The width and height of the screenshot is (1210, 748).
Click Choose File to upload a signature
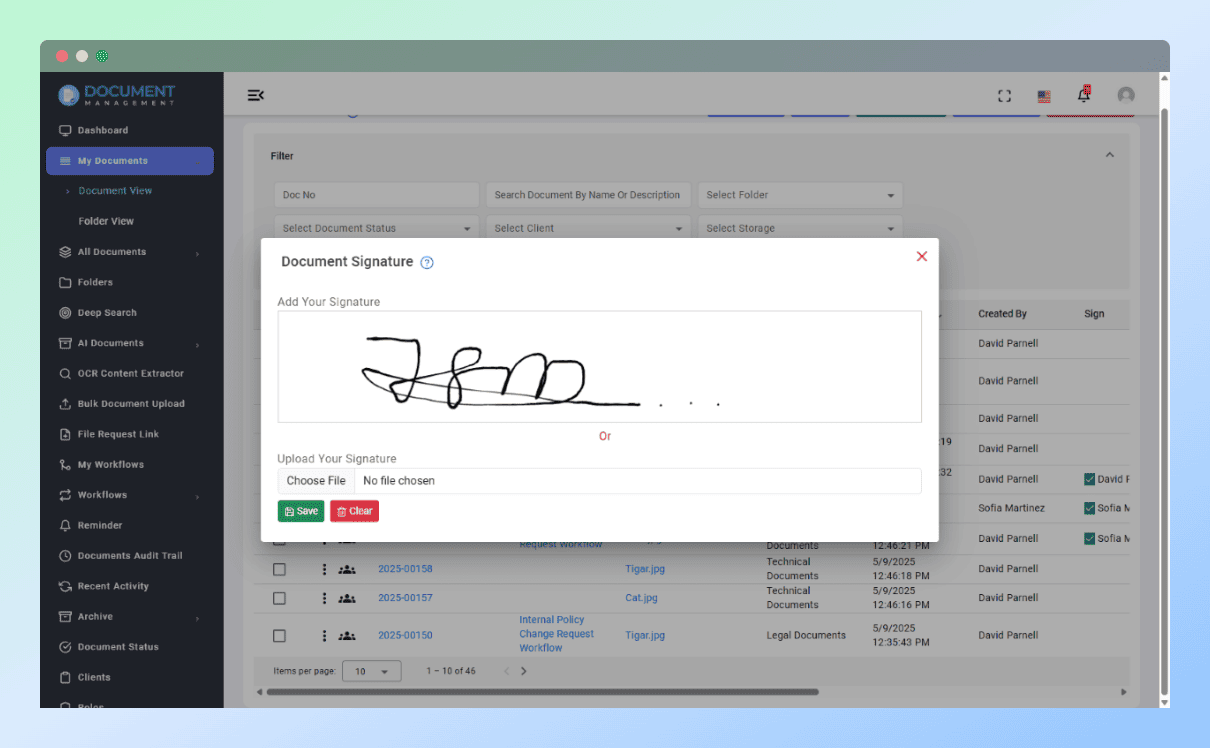[x=316, y=480]
